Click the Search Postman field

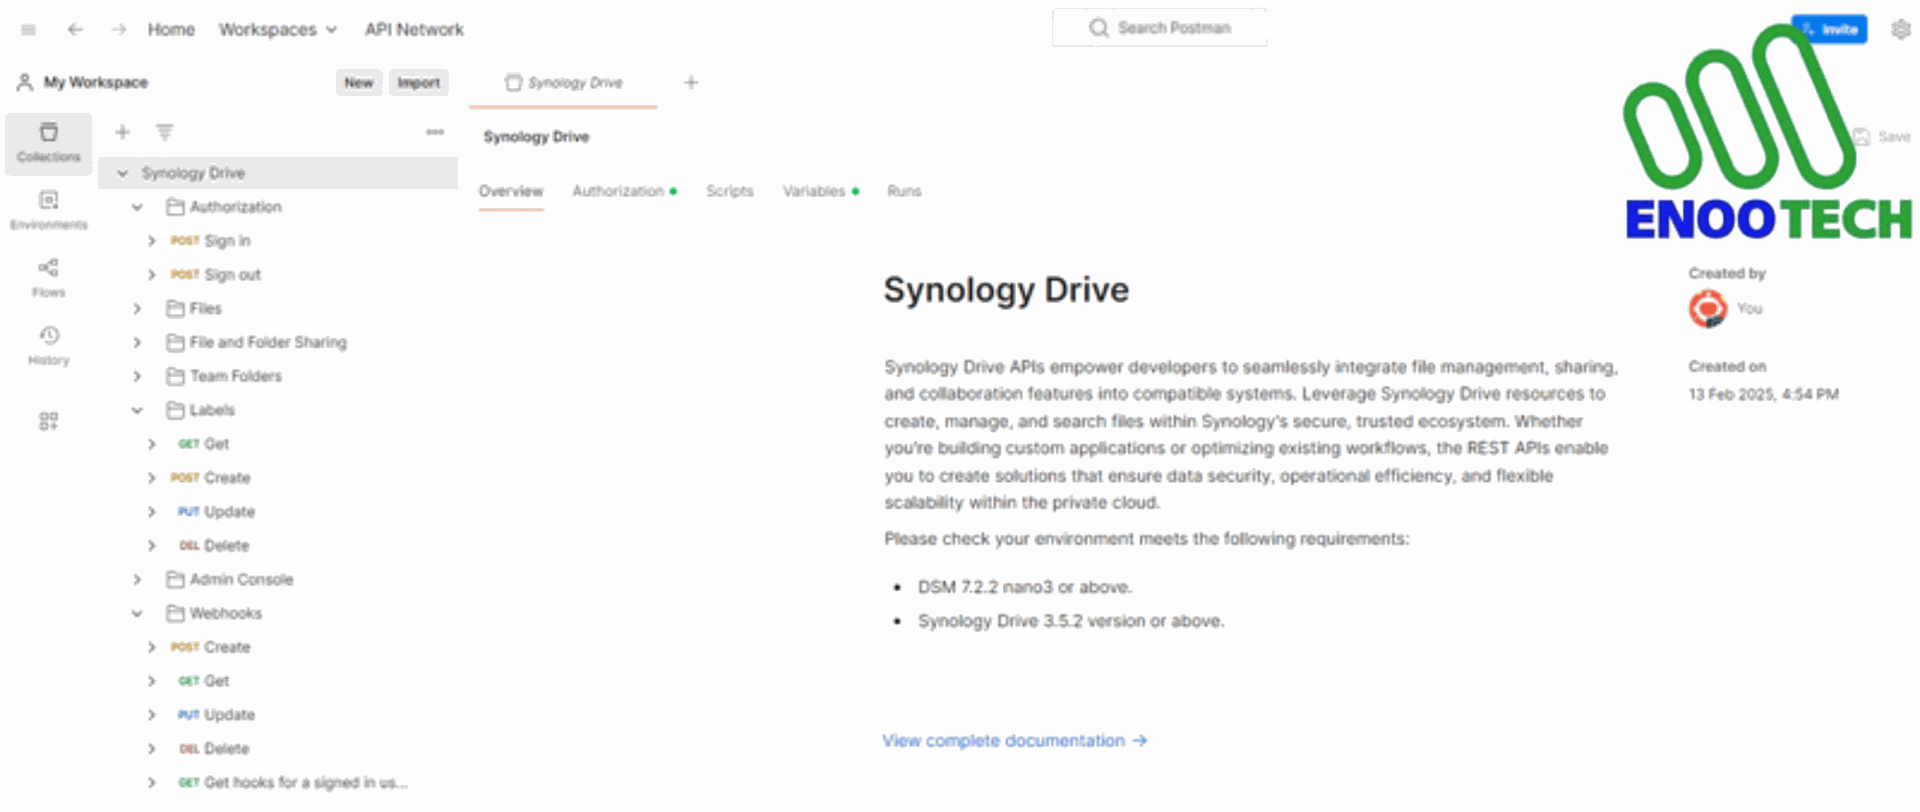coord(1159,28)
